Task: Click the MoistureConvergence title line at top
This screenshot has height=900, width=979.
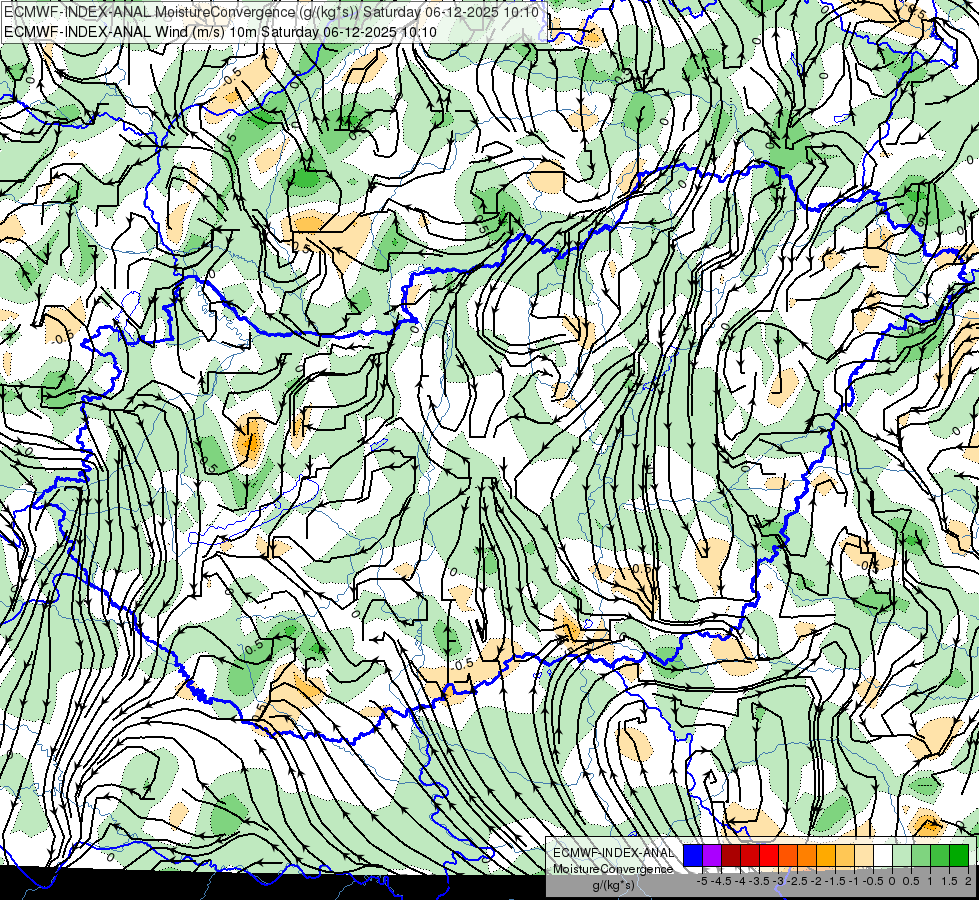Action: [x=272, y=12]
